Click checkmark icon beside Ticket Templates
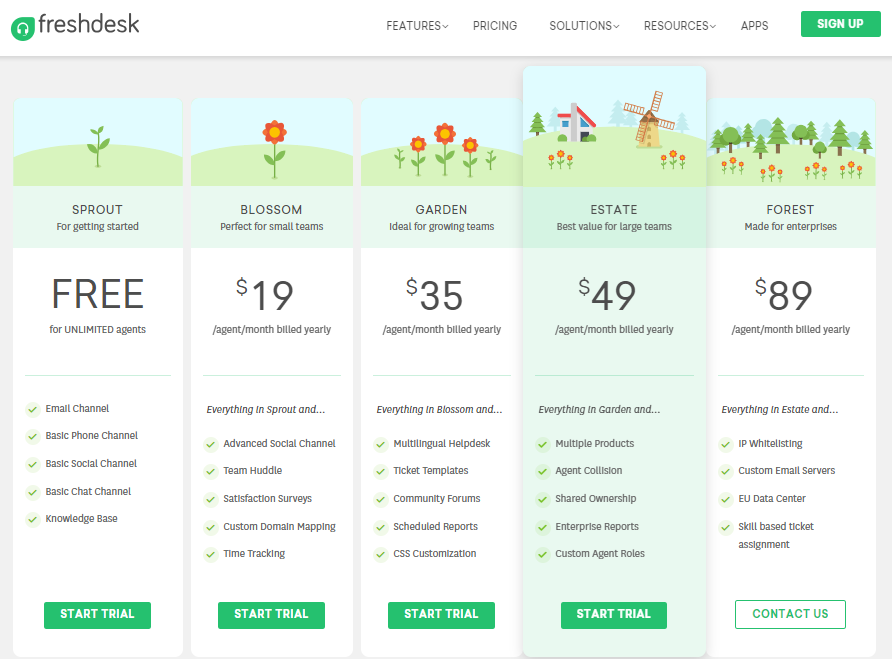The height and width of the screenshot is (659, 892). [381, 472]
